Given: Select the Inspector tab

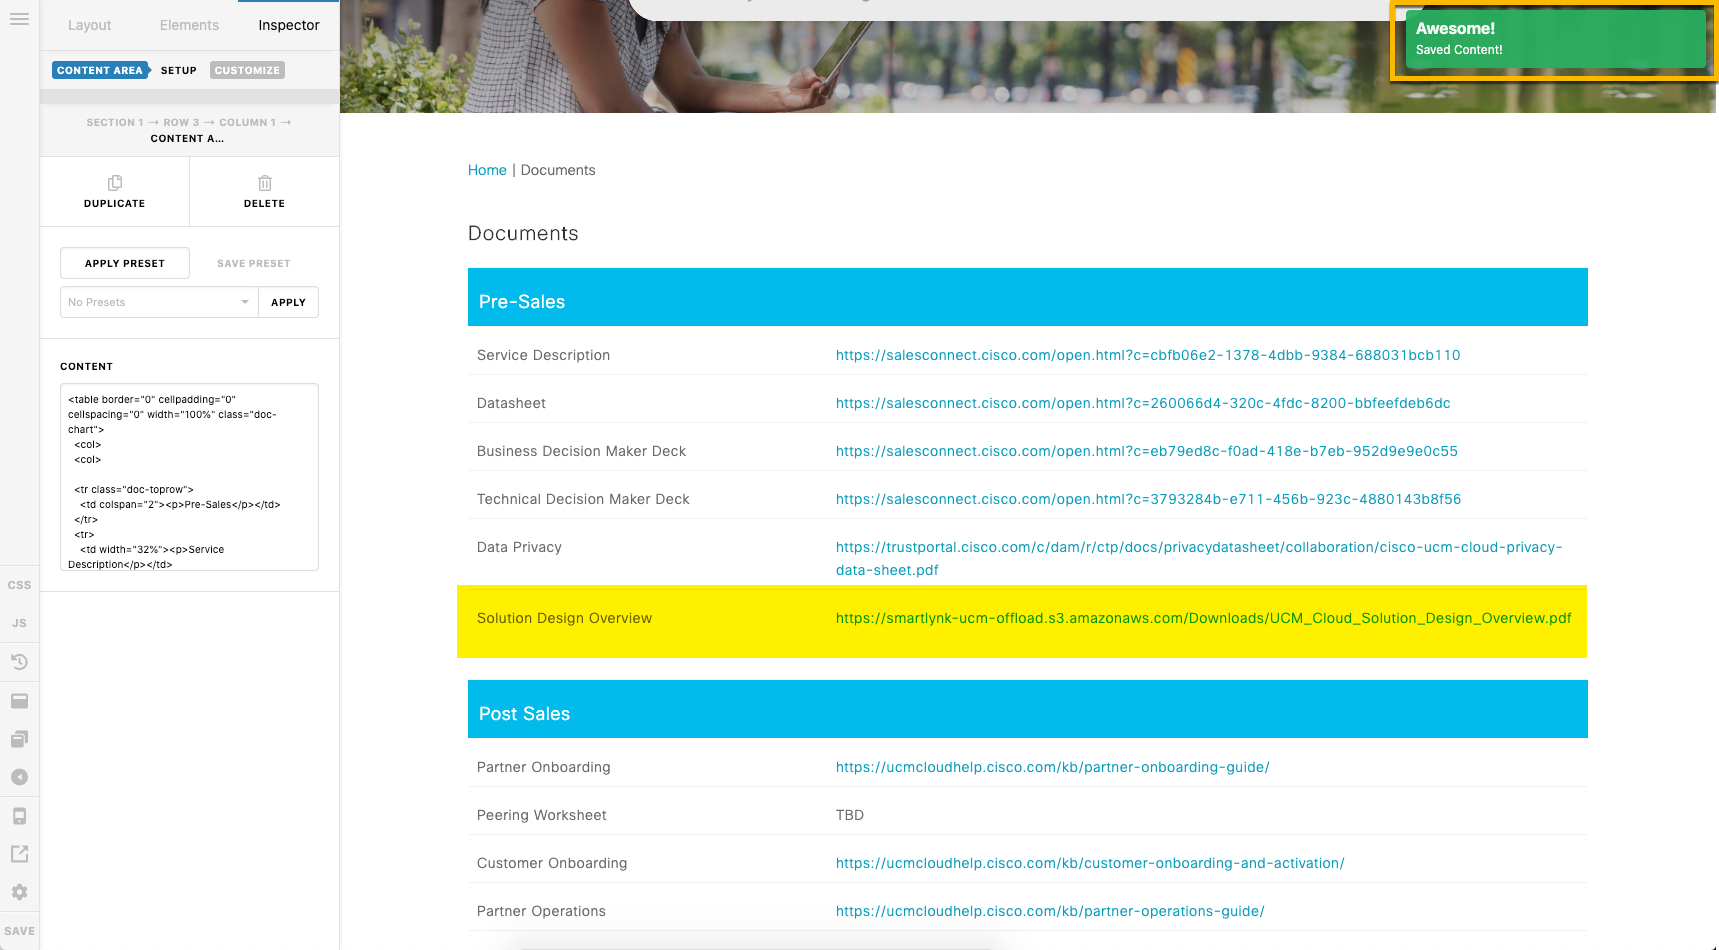Looking at the screenshot, I should tap(289, 25).
